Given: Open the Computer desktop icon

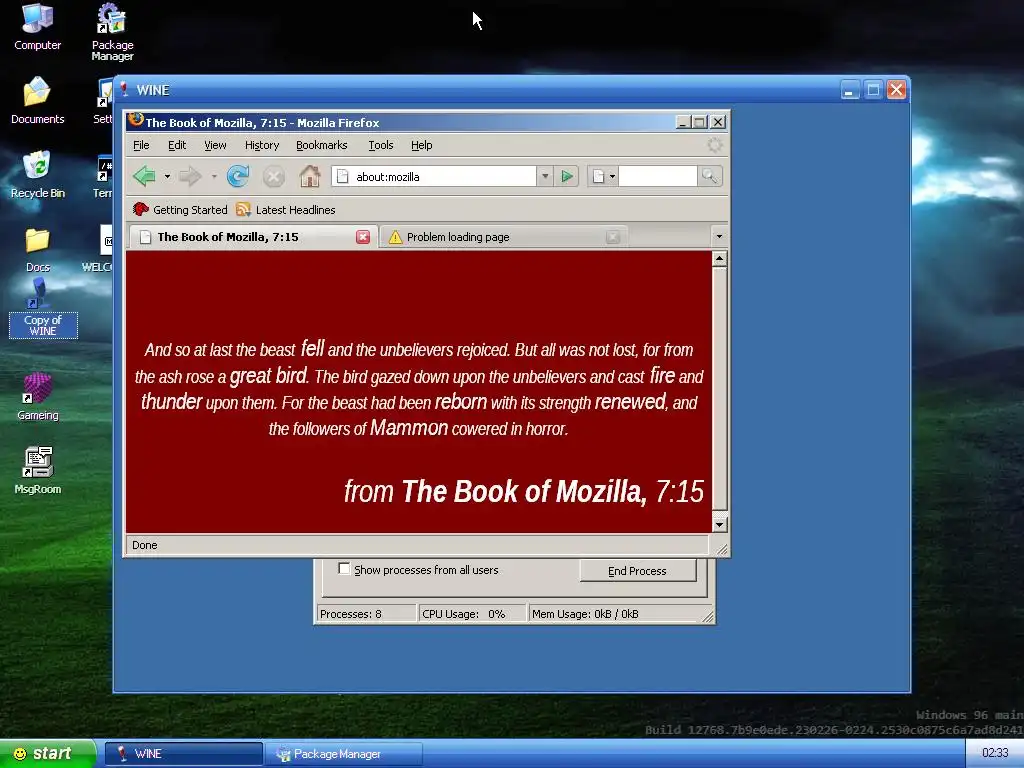Looking at the screenshot, I should (37, 27).
